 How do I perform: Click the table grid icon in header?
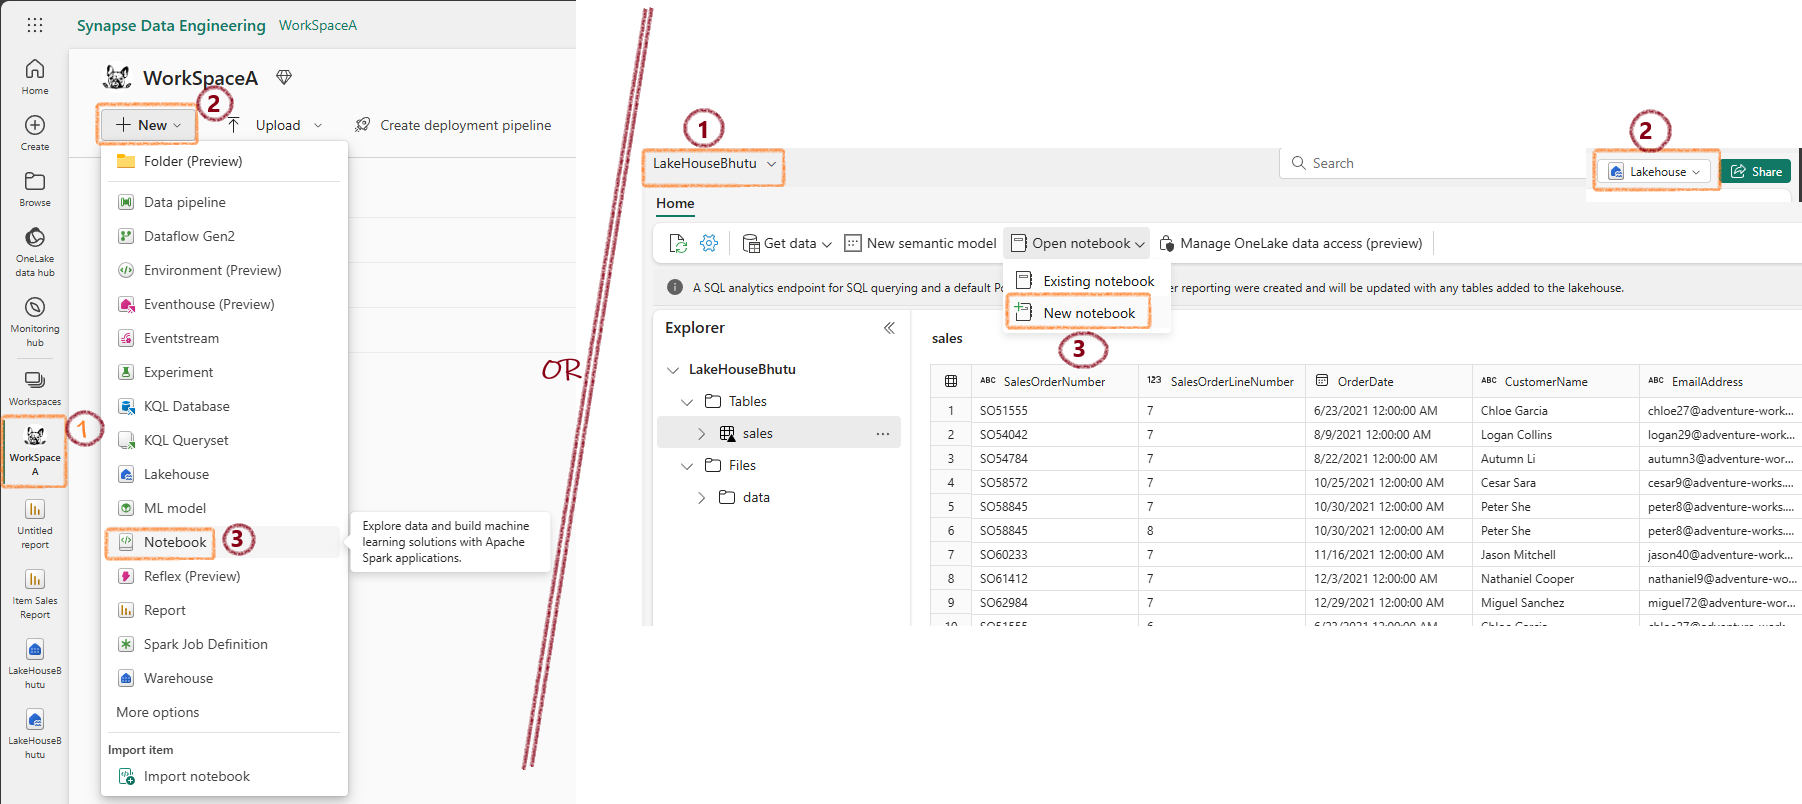tap(951, 381)
